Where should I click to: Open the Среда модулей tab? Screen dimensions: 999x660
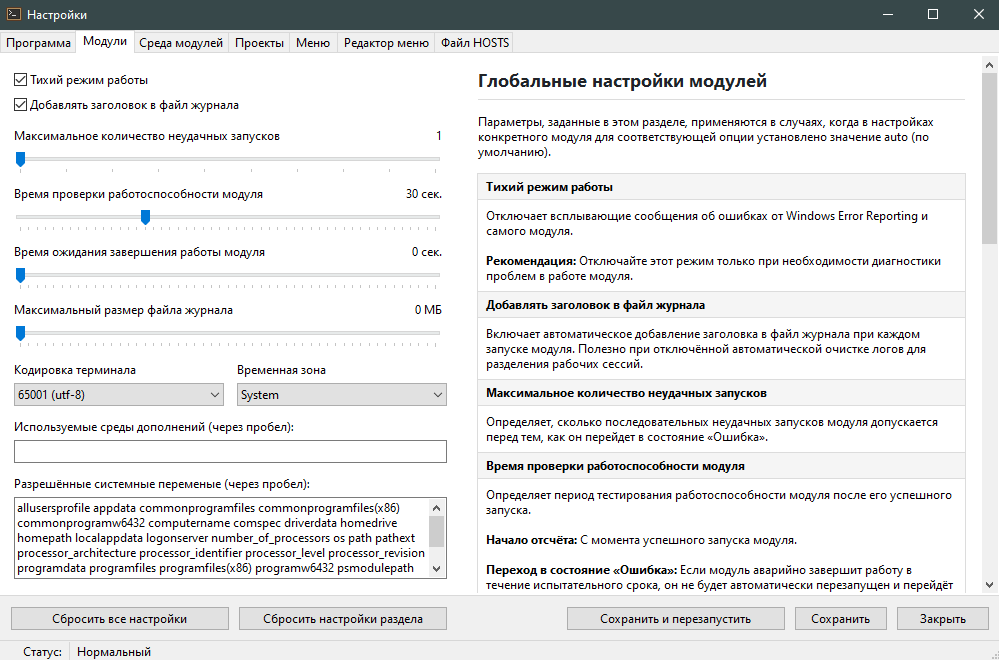coord(180,42)
